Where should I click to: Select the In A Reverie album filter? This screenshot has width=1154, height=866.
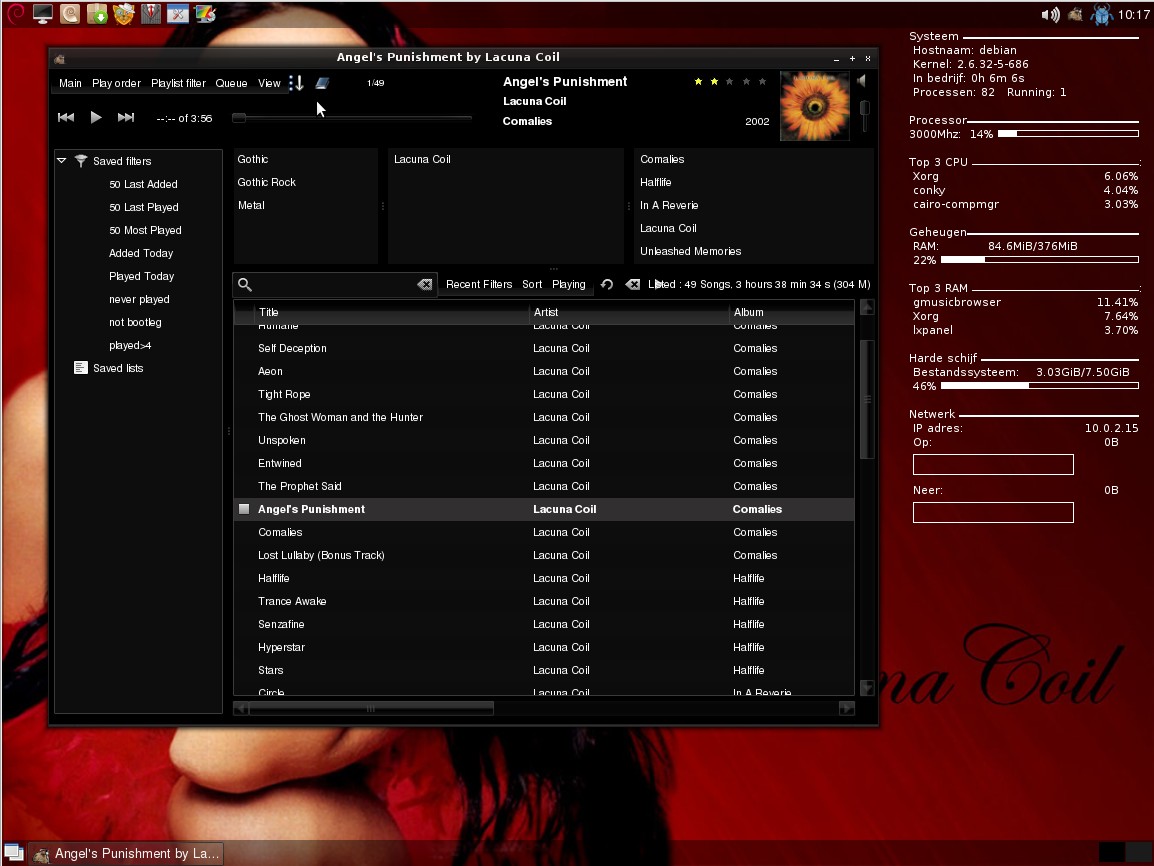coord(669,205)
